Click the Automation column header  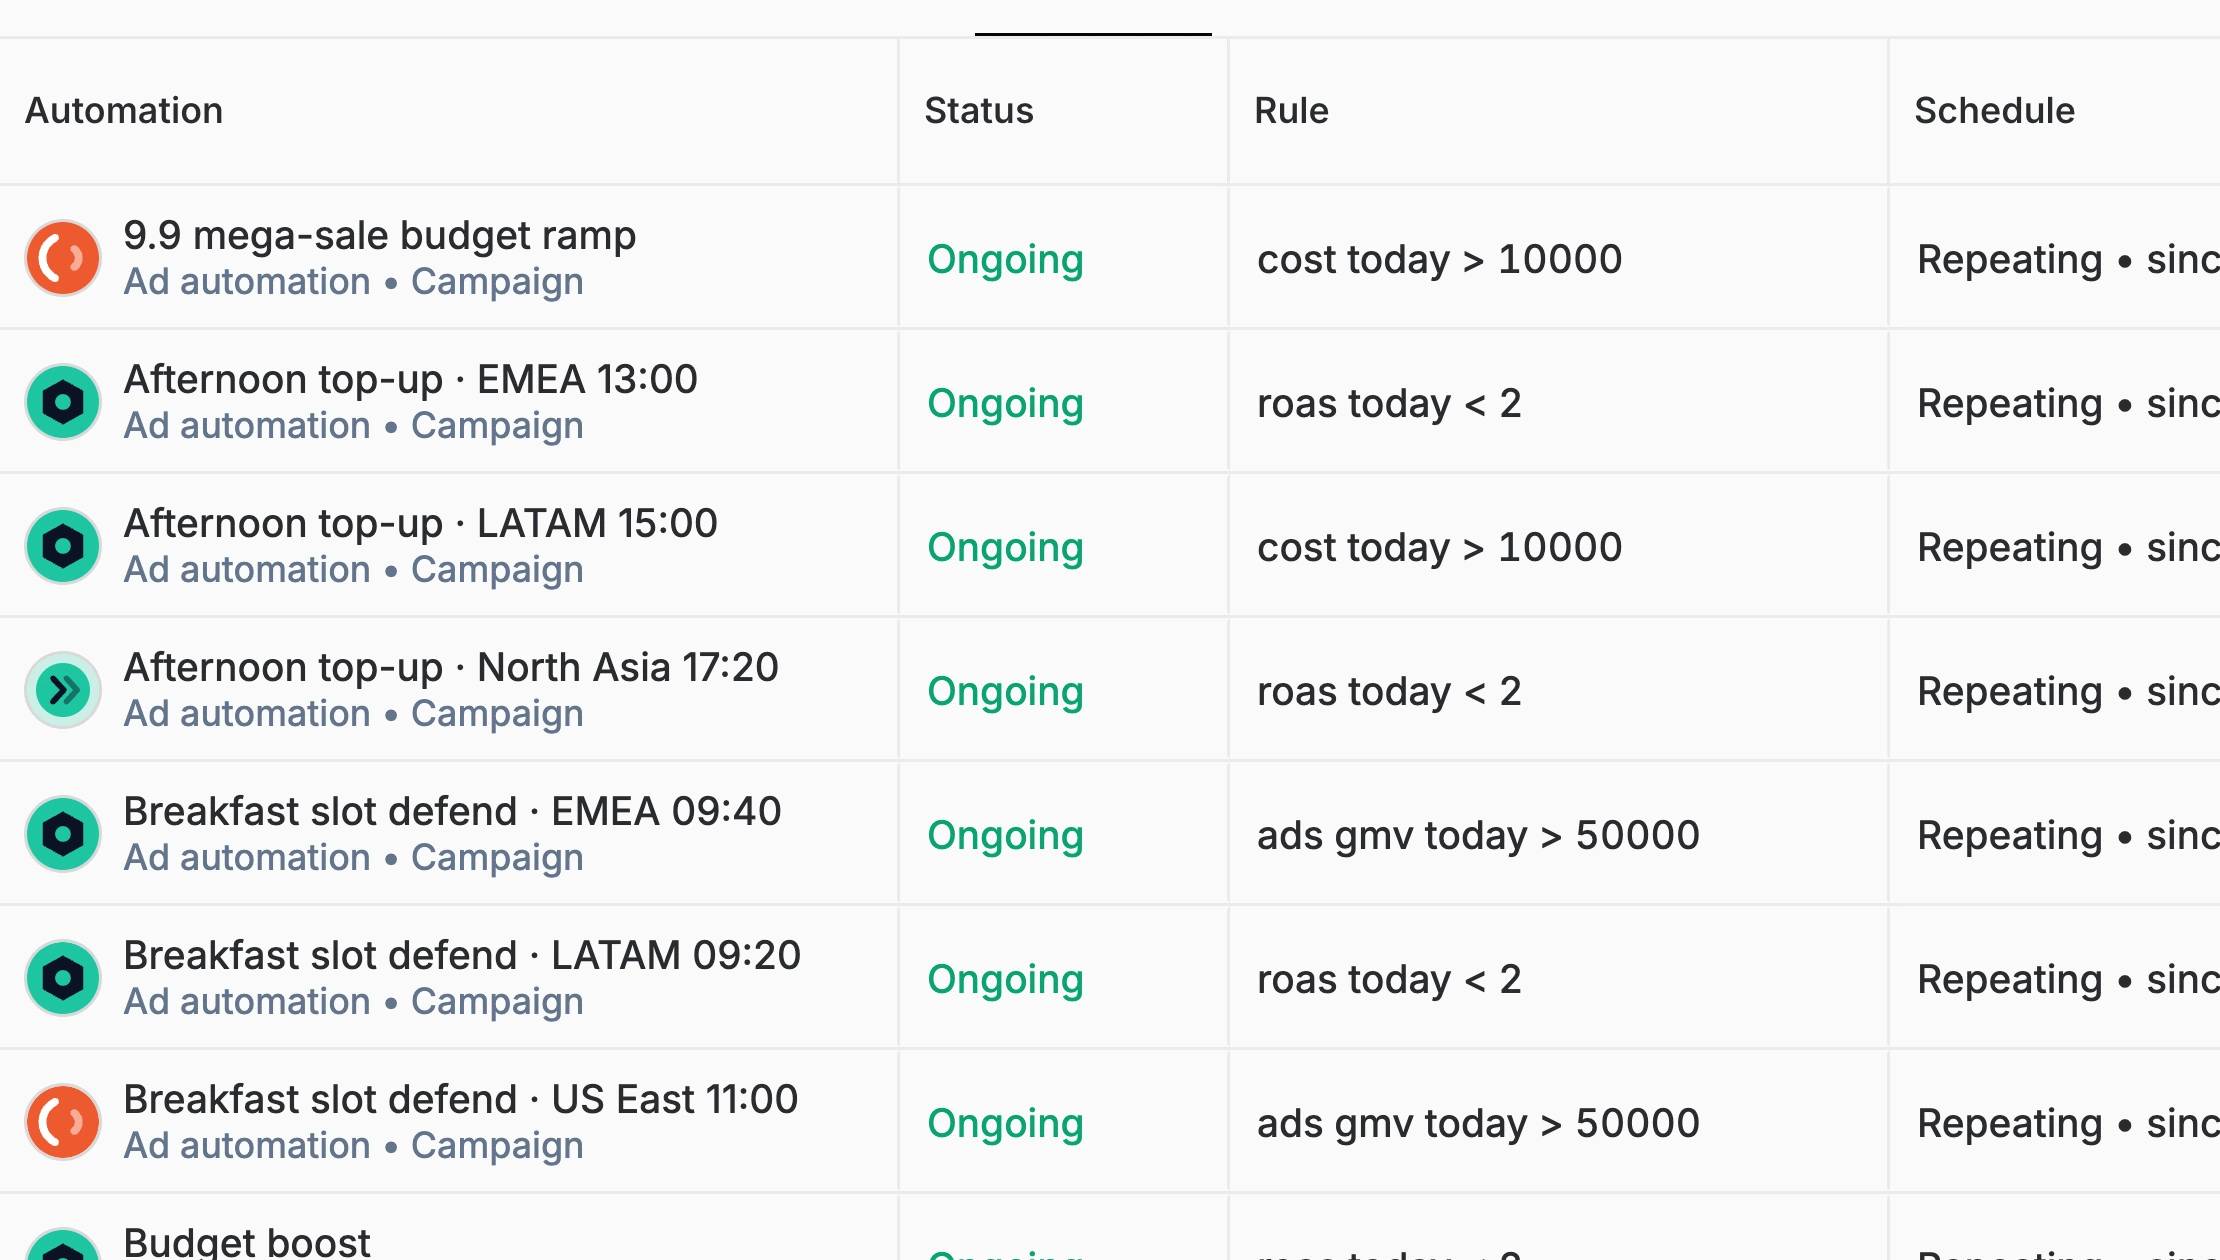[124, 110]
